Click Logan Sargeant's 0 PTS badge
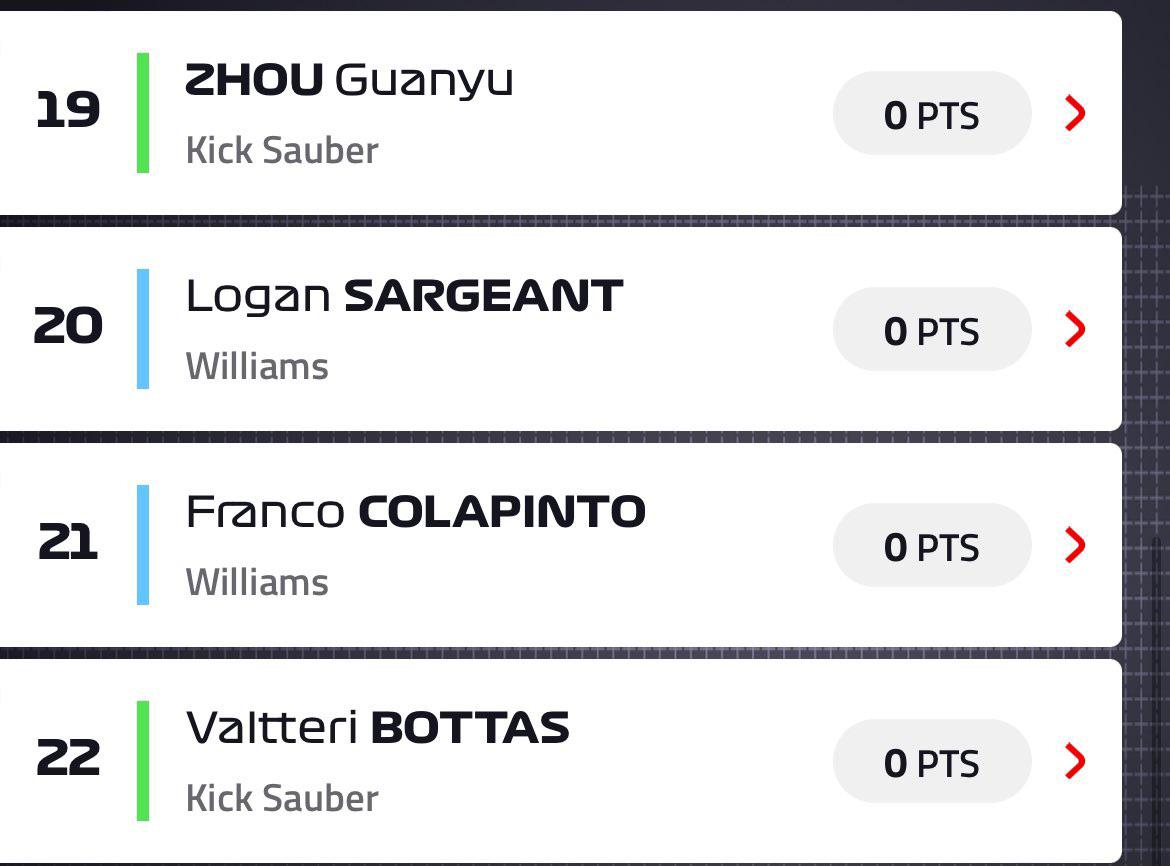The width and height of the screenshot is (1170, 866). point(932,329)
